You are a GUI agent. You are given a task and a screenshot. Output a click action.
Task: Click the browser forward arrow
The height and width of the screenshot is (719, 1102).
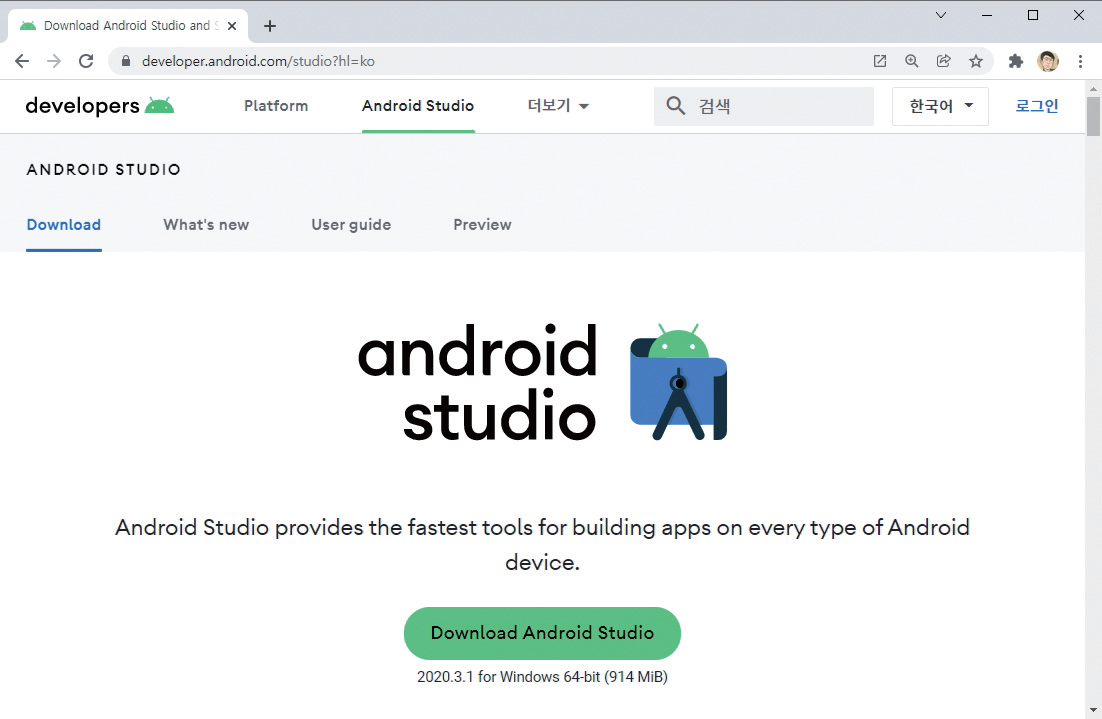pos(54,61)
